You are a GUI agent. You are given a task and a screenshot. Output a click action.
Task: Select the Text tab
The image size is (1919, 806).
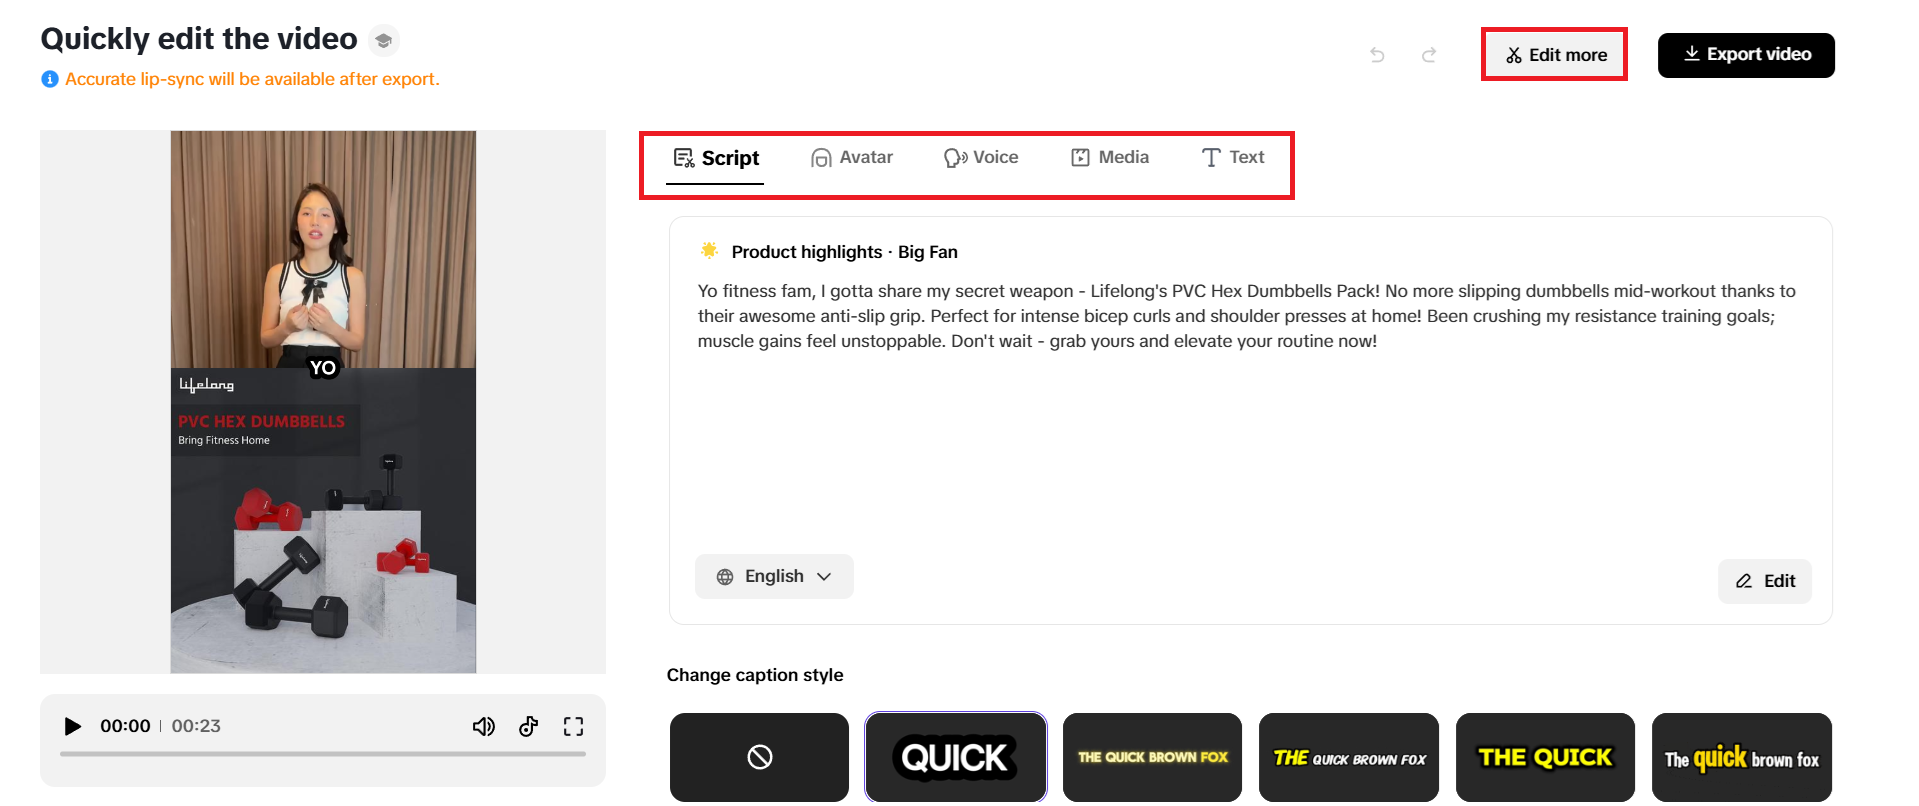1233,158
